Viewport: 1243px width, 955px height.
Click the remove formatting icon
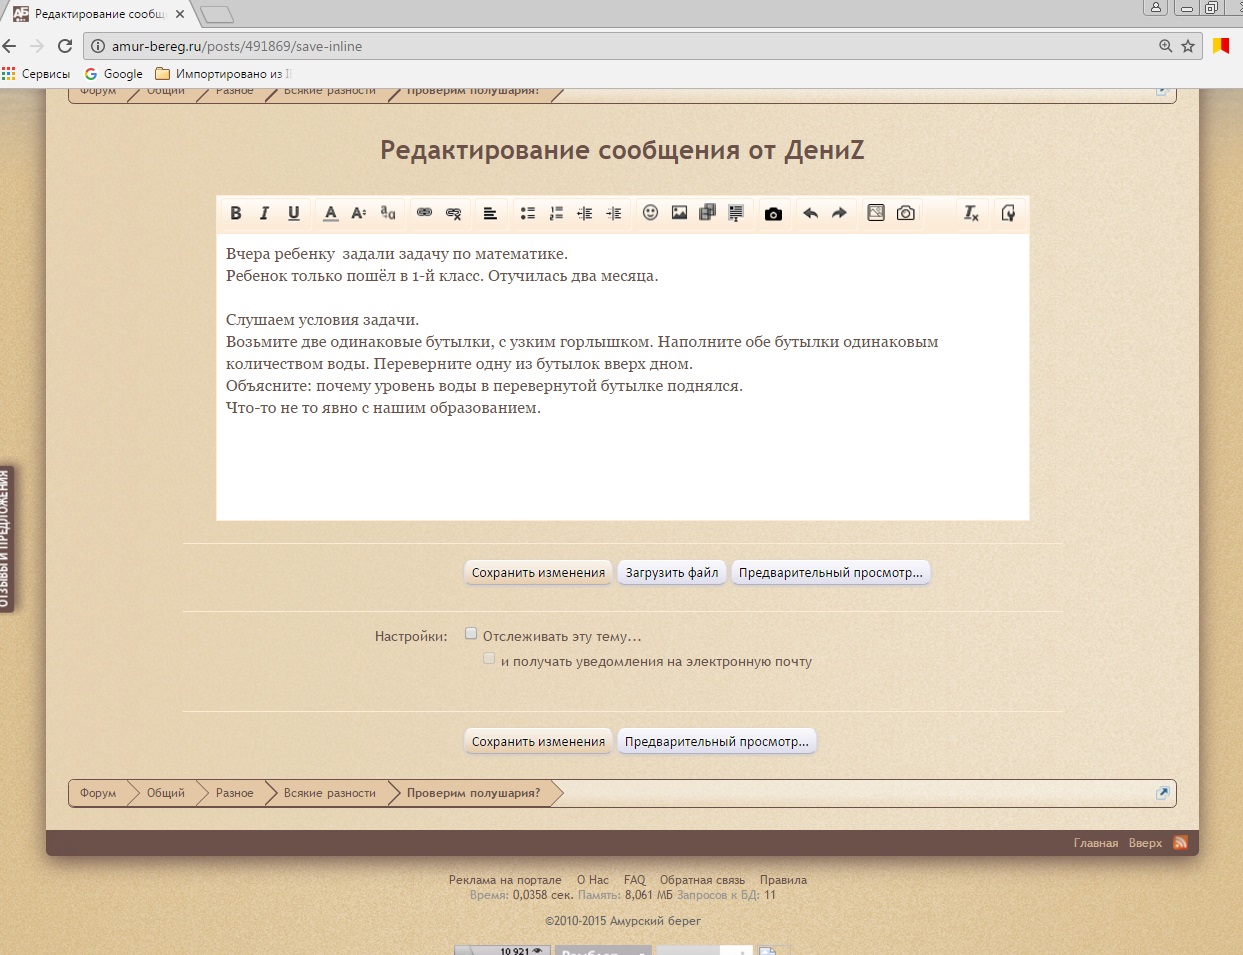pos(971,213)
